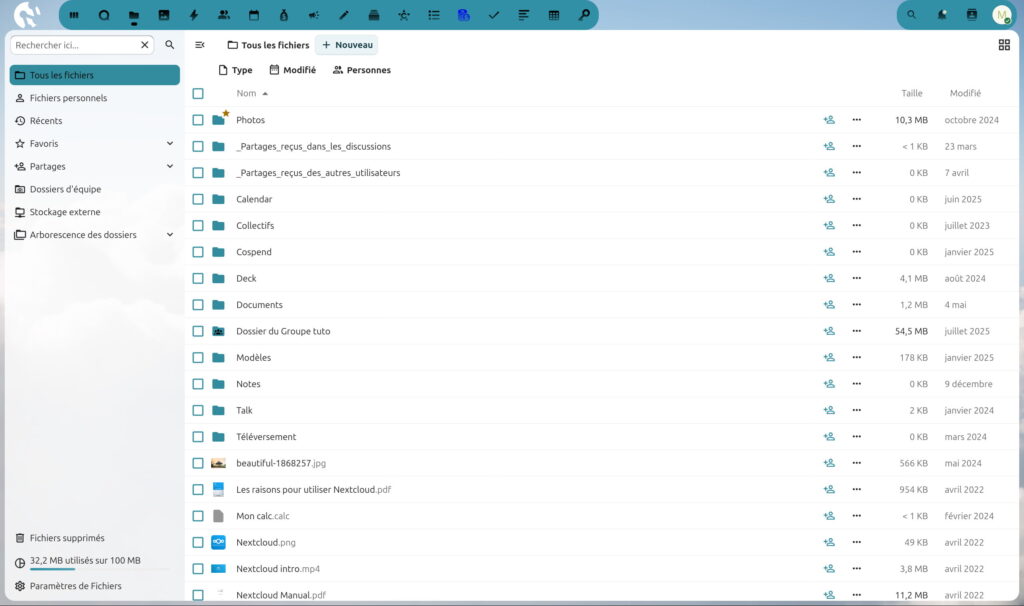
Task: Open the Notes pencil app in the top bar
Action: click(x=344, y=15)
